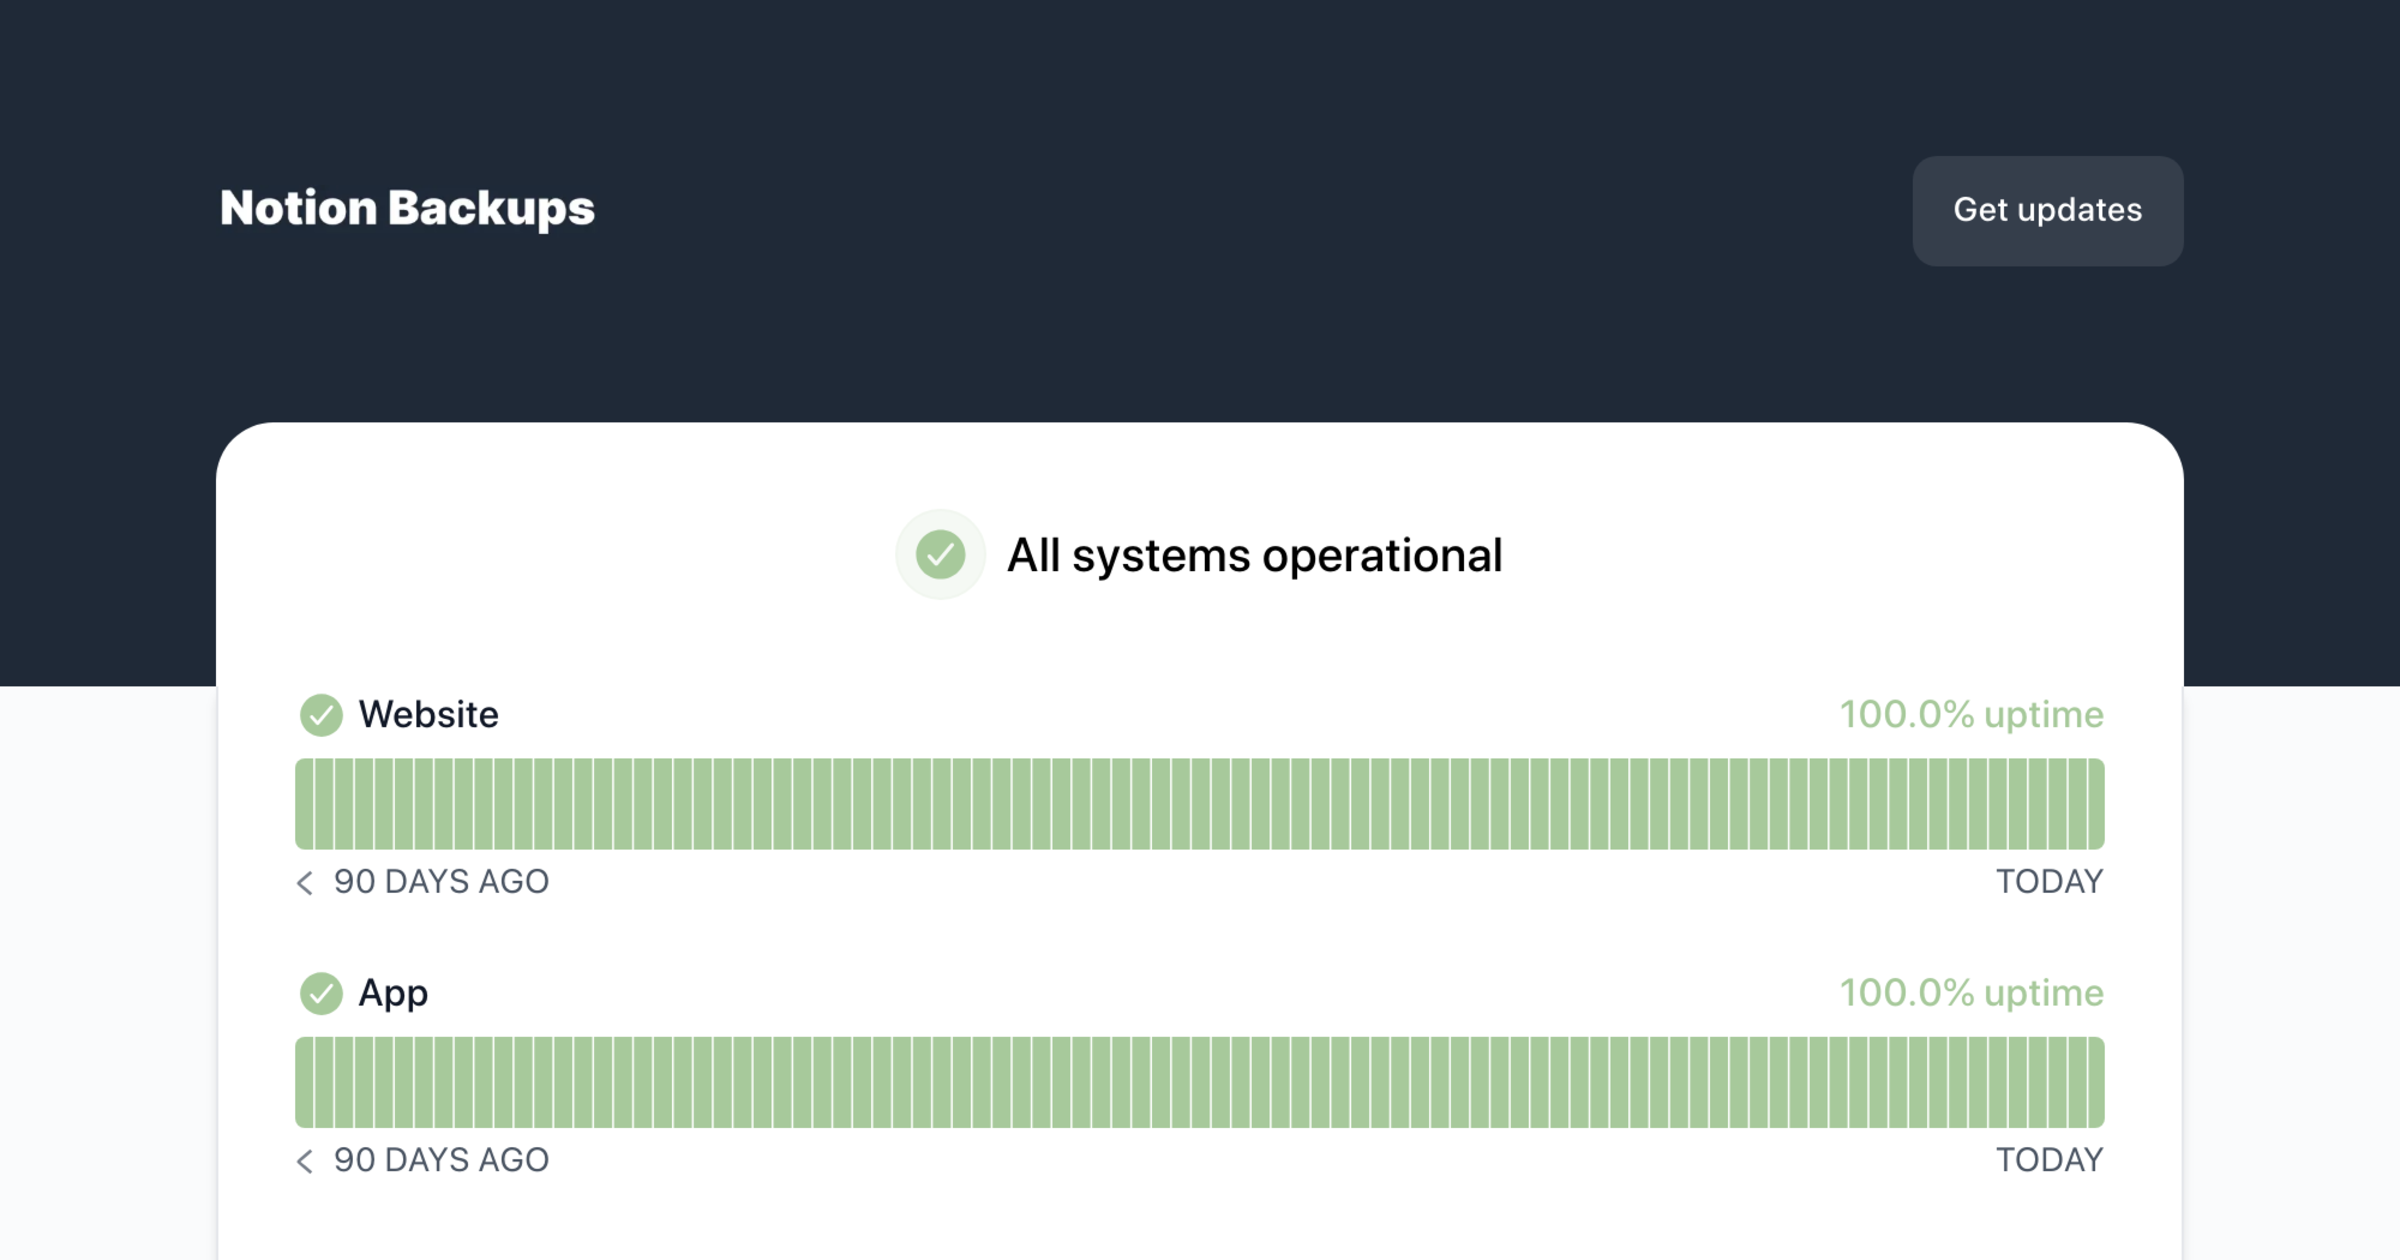The height and width of the screenshot is (1260, 2400).
Task: Select the oldest day bar in the App timeline
Action: pyautogui.click(x=304, y=1082)
